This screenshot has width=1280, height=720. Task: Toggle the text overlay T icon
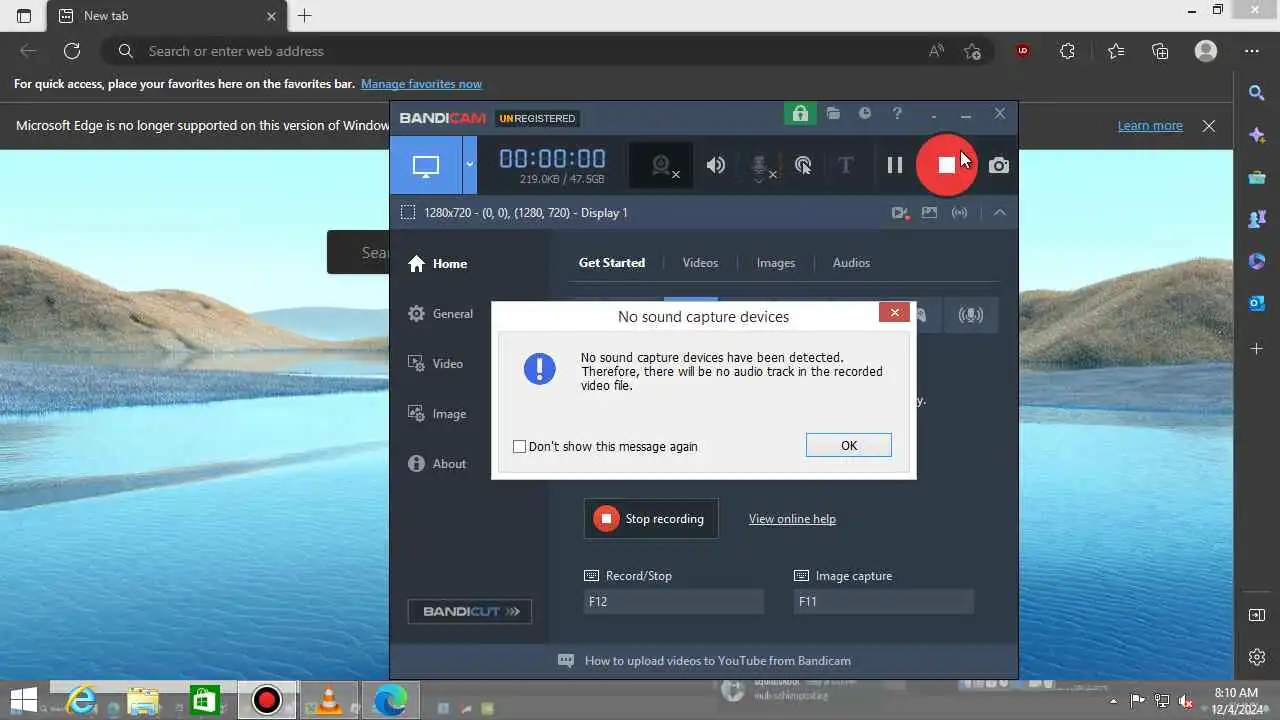point(845,165)
